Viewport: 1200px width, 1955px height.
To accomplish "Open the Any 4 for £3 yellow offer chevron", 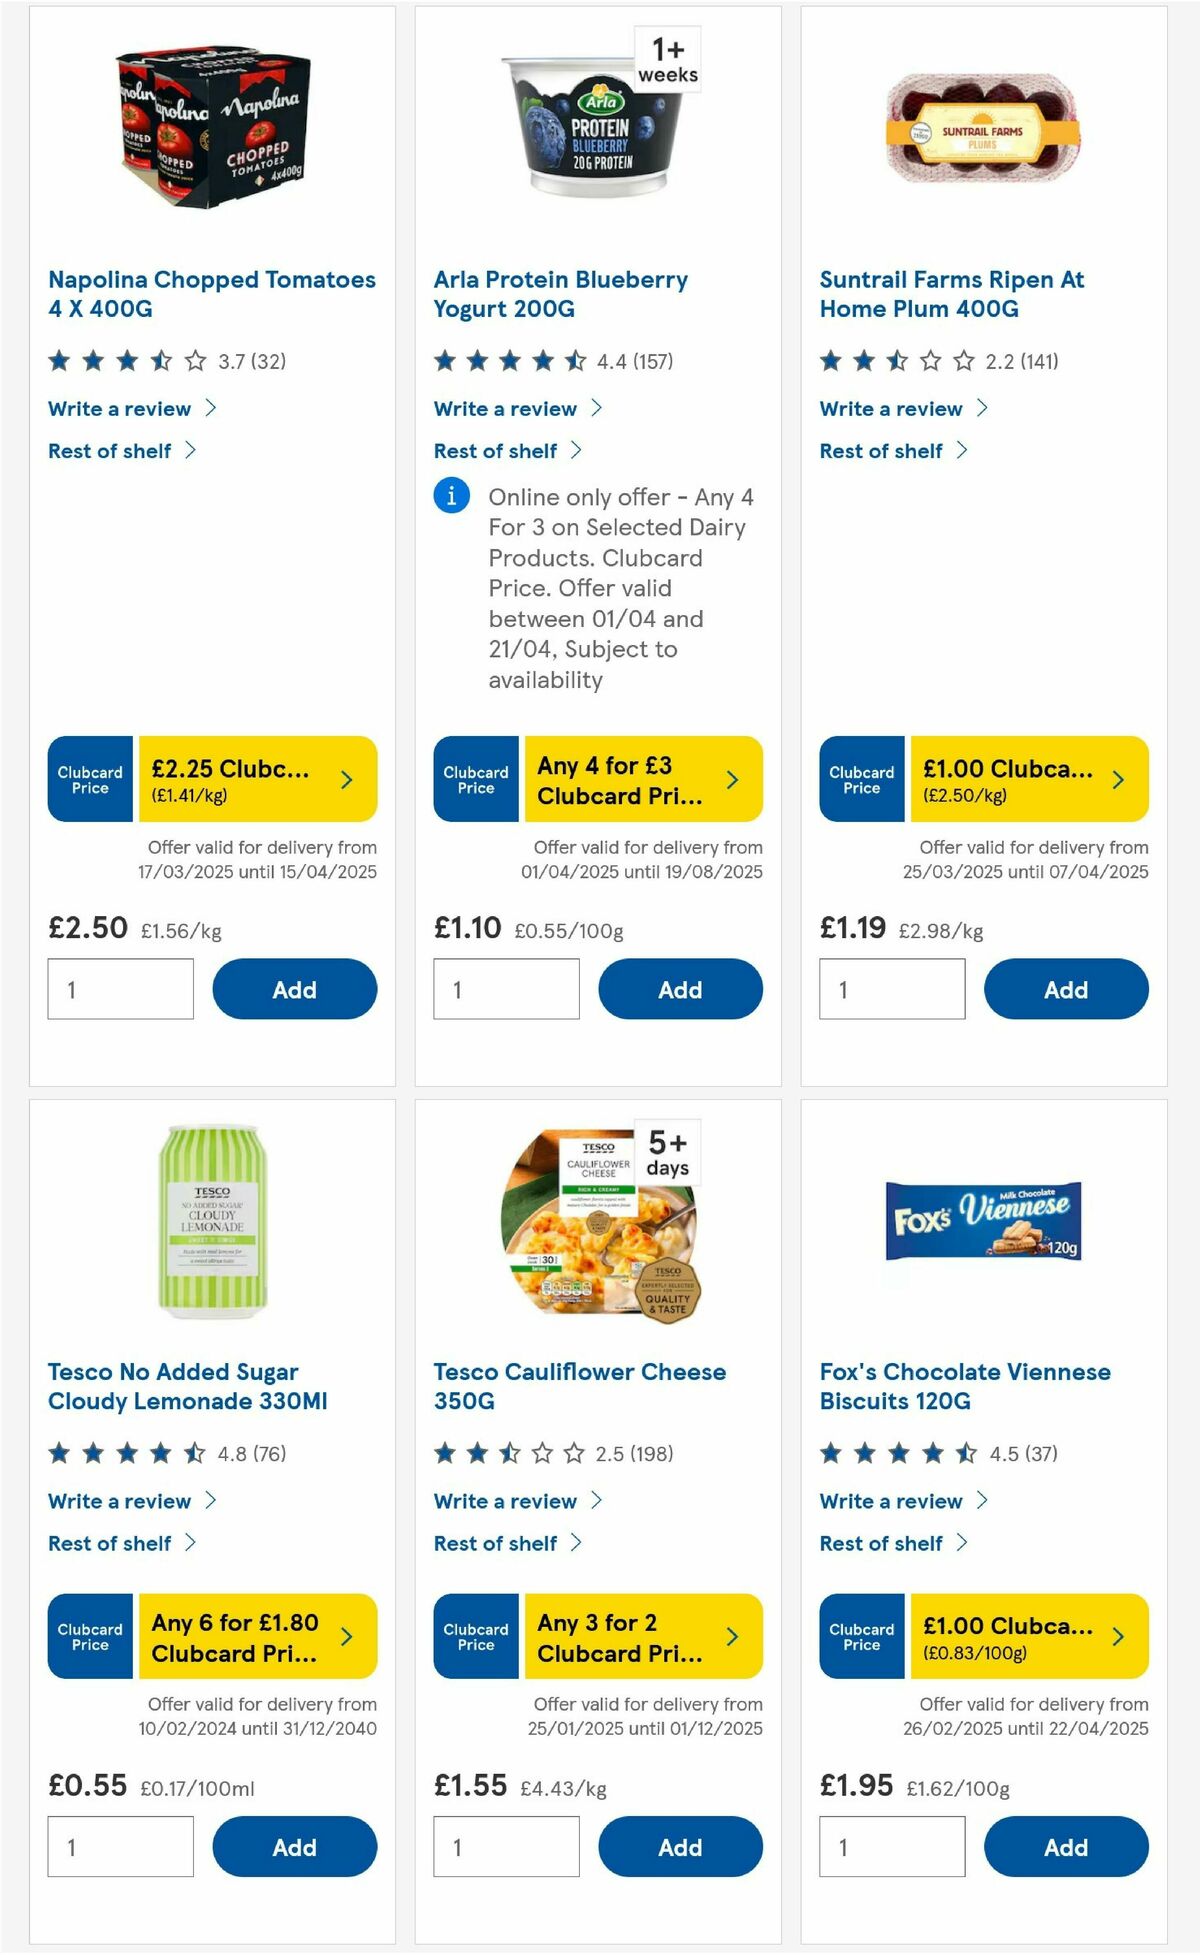I will pyautogui.click(x=732, y=778).
